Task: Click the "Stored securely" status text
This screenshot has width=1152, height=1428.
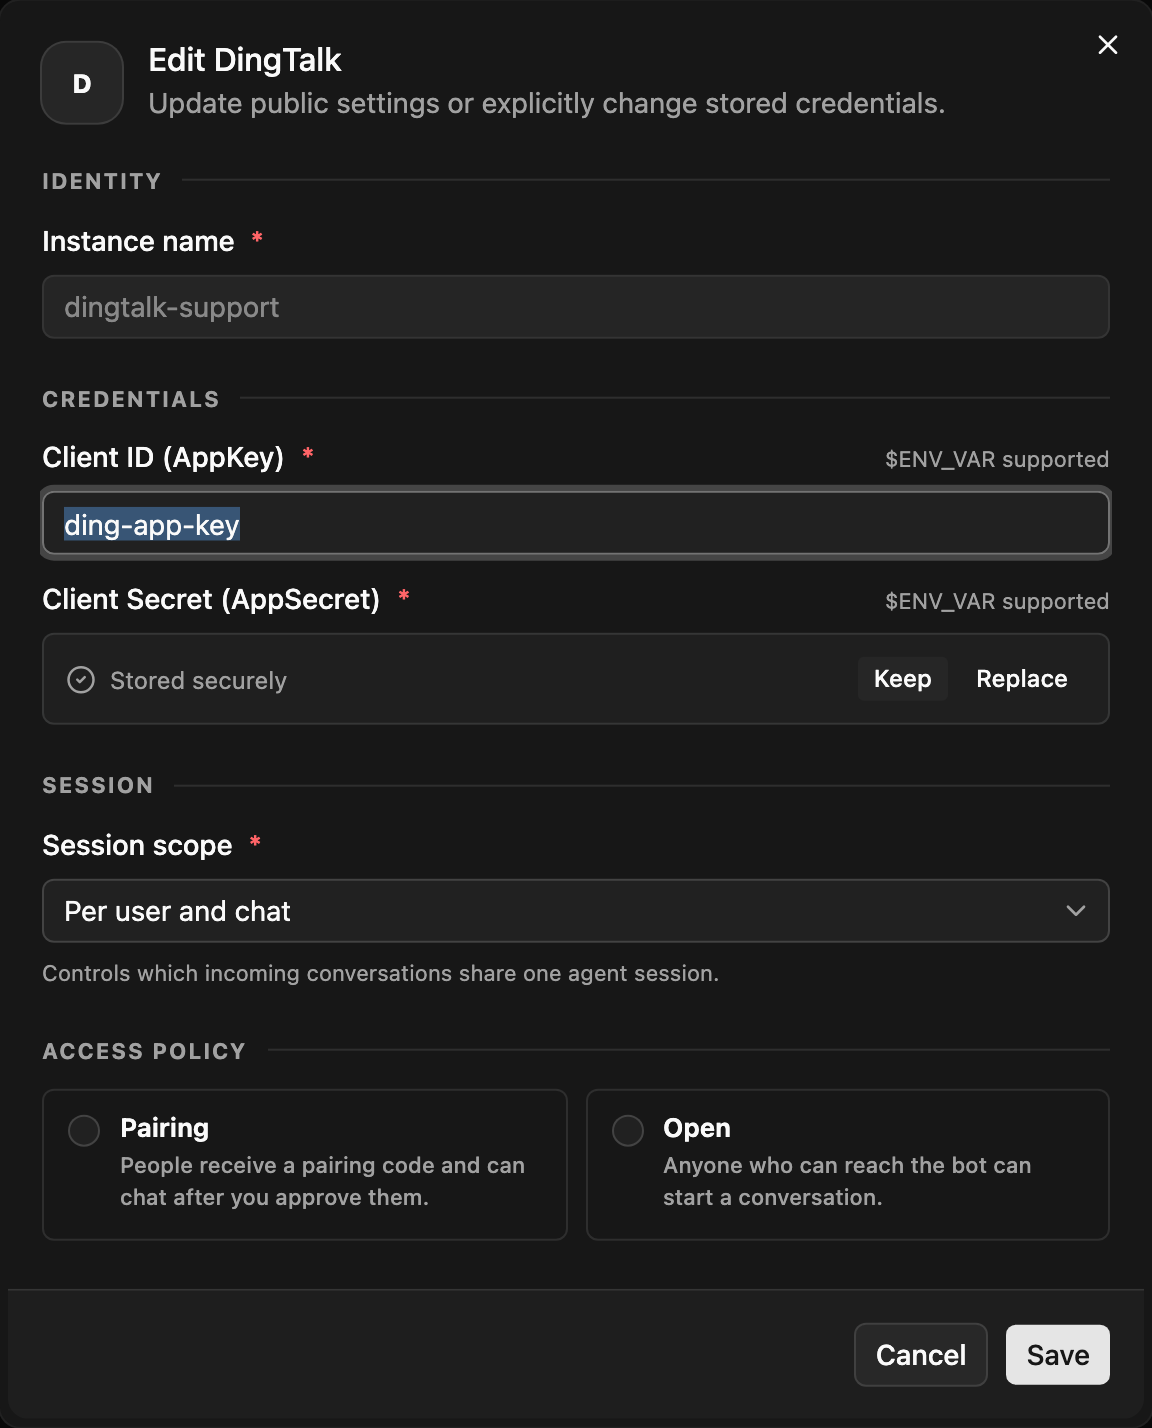Action: [x=198, y=681]
